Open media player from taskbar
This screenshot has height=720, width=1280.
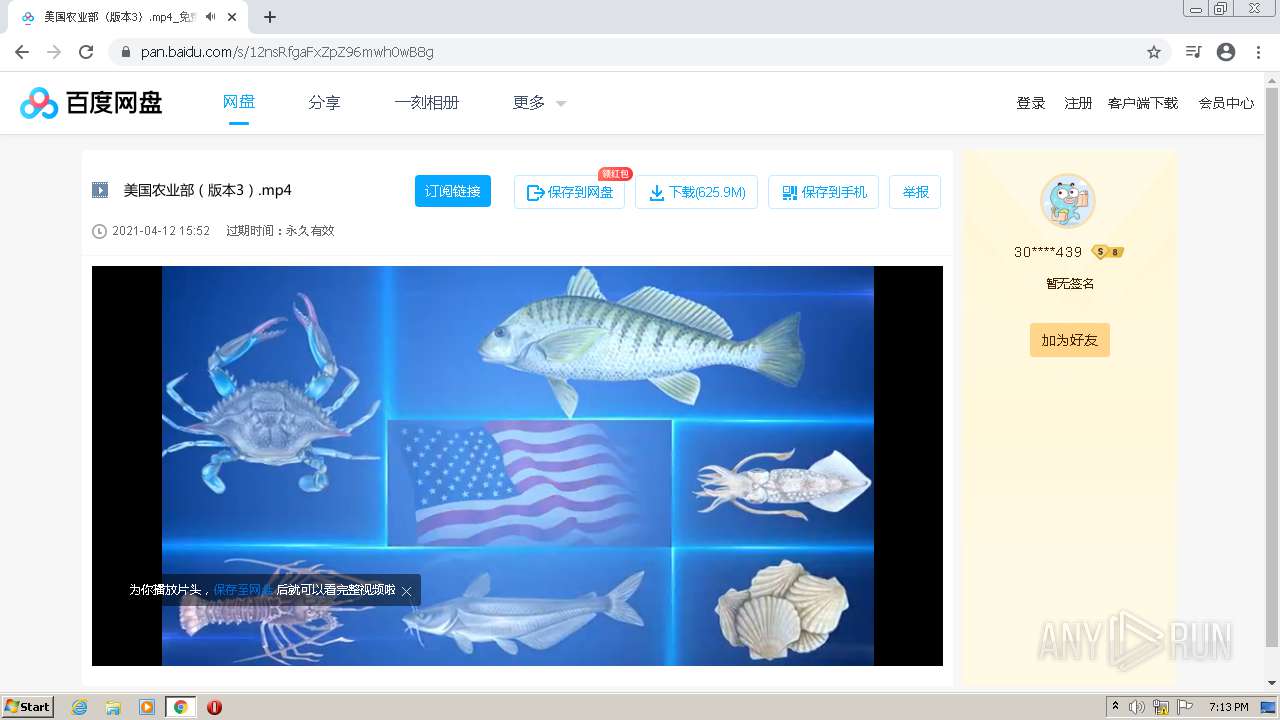point(147,707)
